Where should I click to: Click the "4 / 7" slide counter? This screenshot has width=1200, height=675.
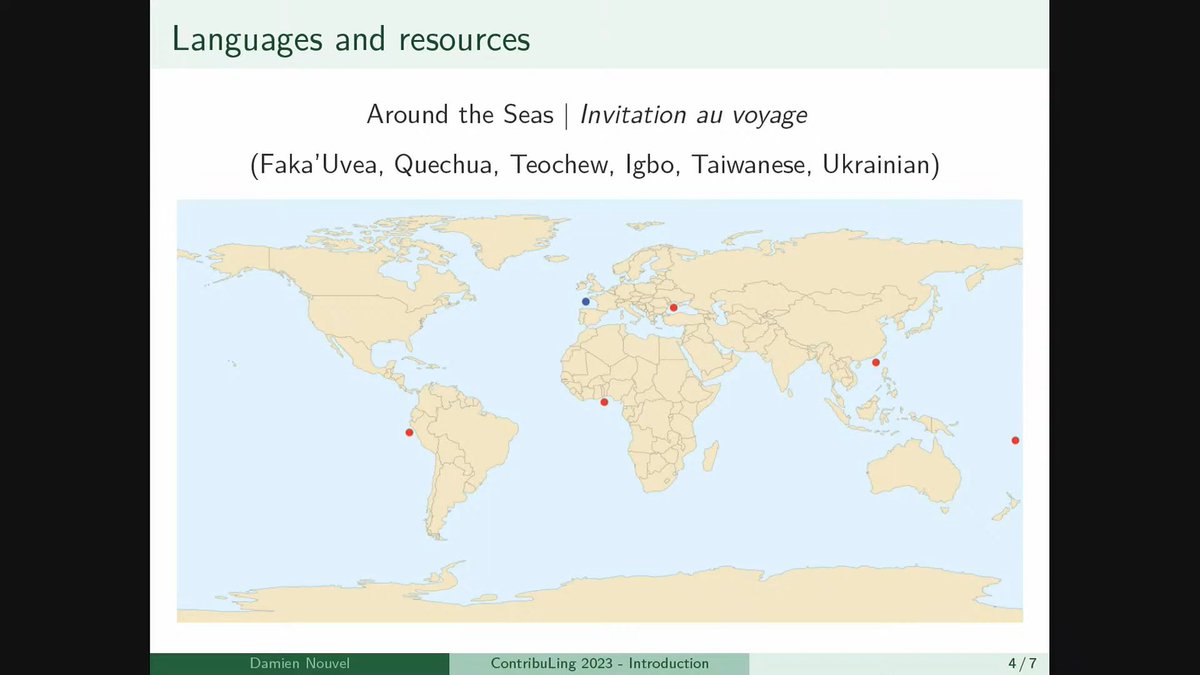click(x=1022, y=663)
